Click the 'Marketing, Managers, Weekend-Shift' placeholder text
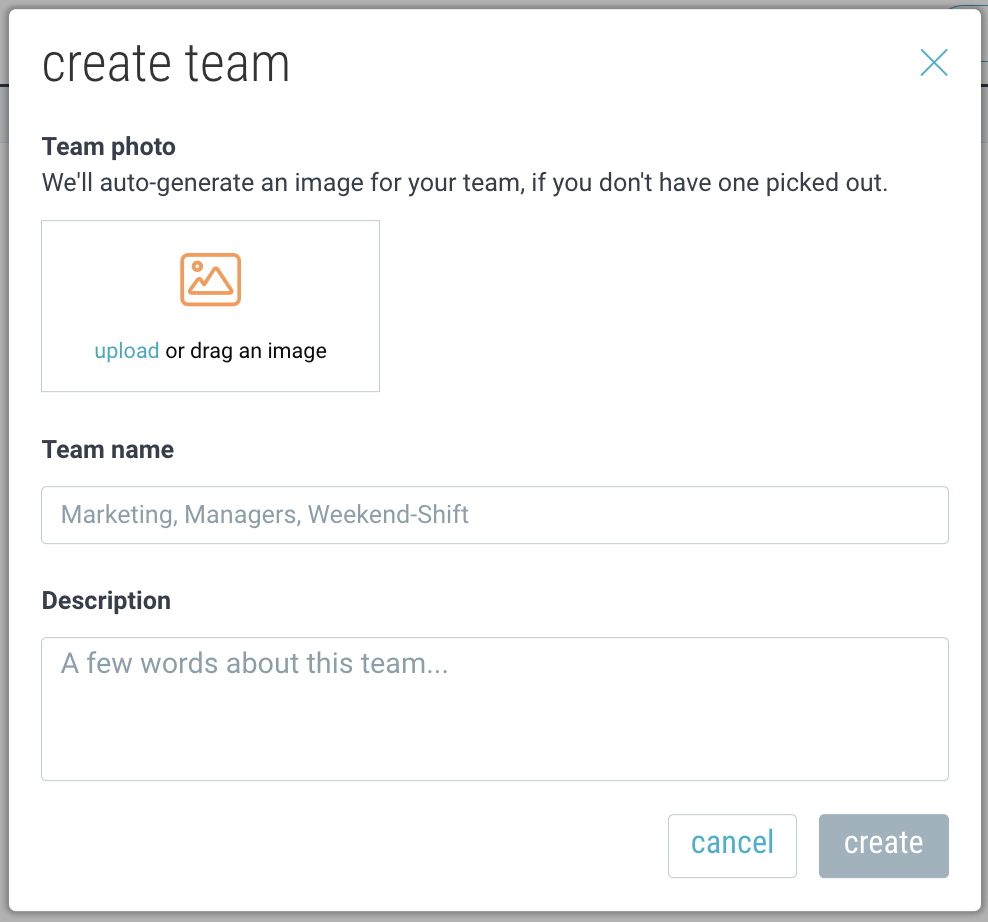Screen dimensions: 988x922 click(x=265, y=515)
